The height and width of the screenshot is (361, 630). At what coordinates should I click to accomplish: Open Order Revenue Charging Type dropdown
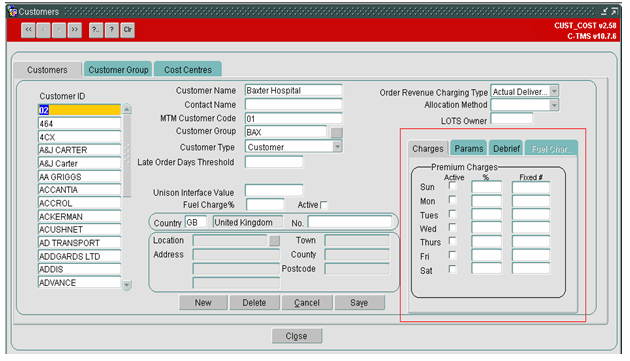[554, 91]
